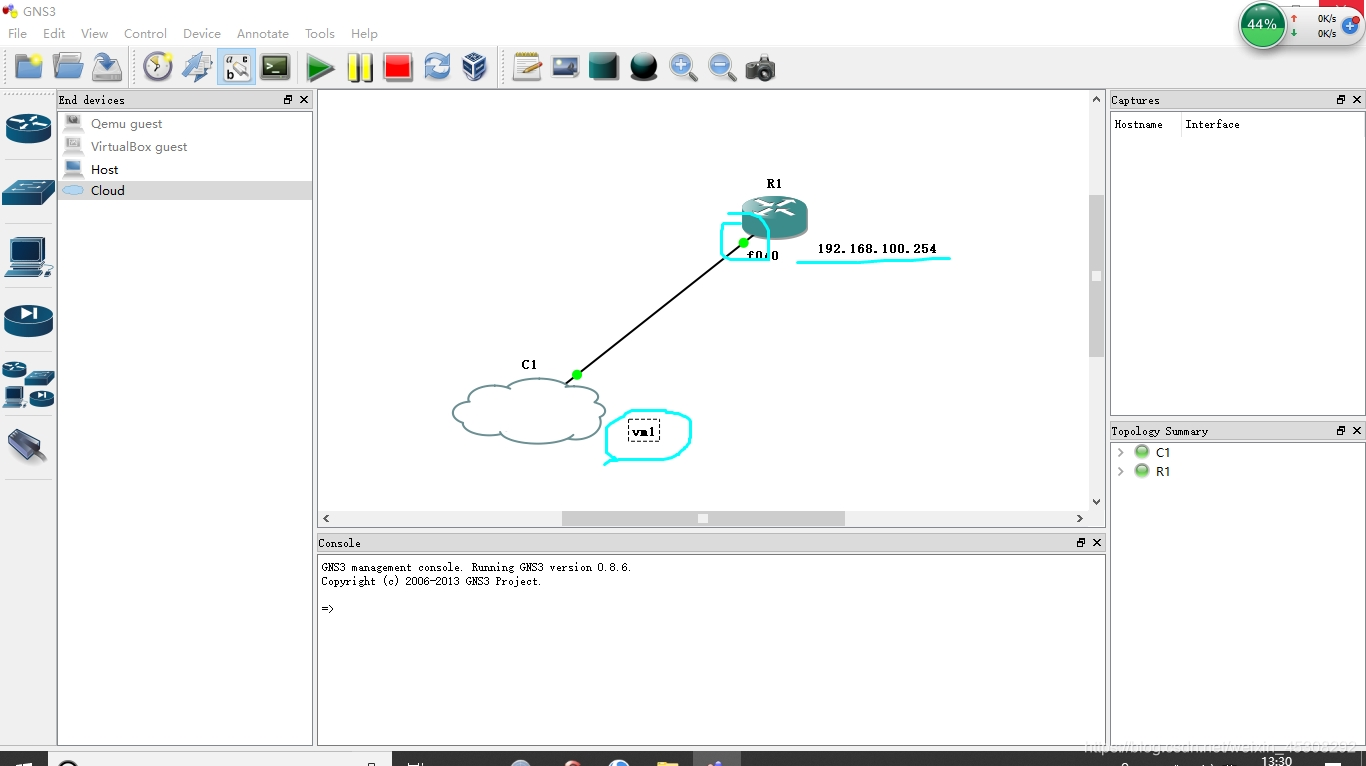Expand C1 in Topology Summary
Image resolution: width=1366 pixels, height=766 pixels.
click(1121, 452)
